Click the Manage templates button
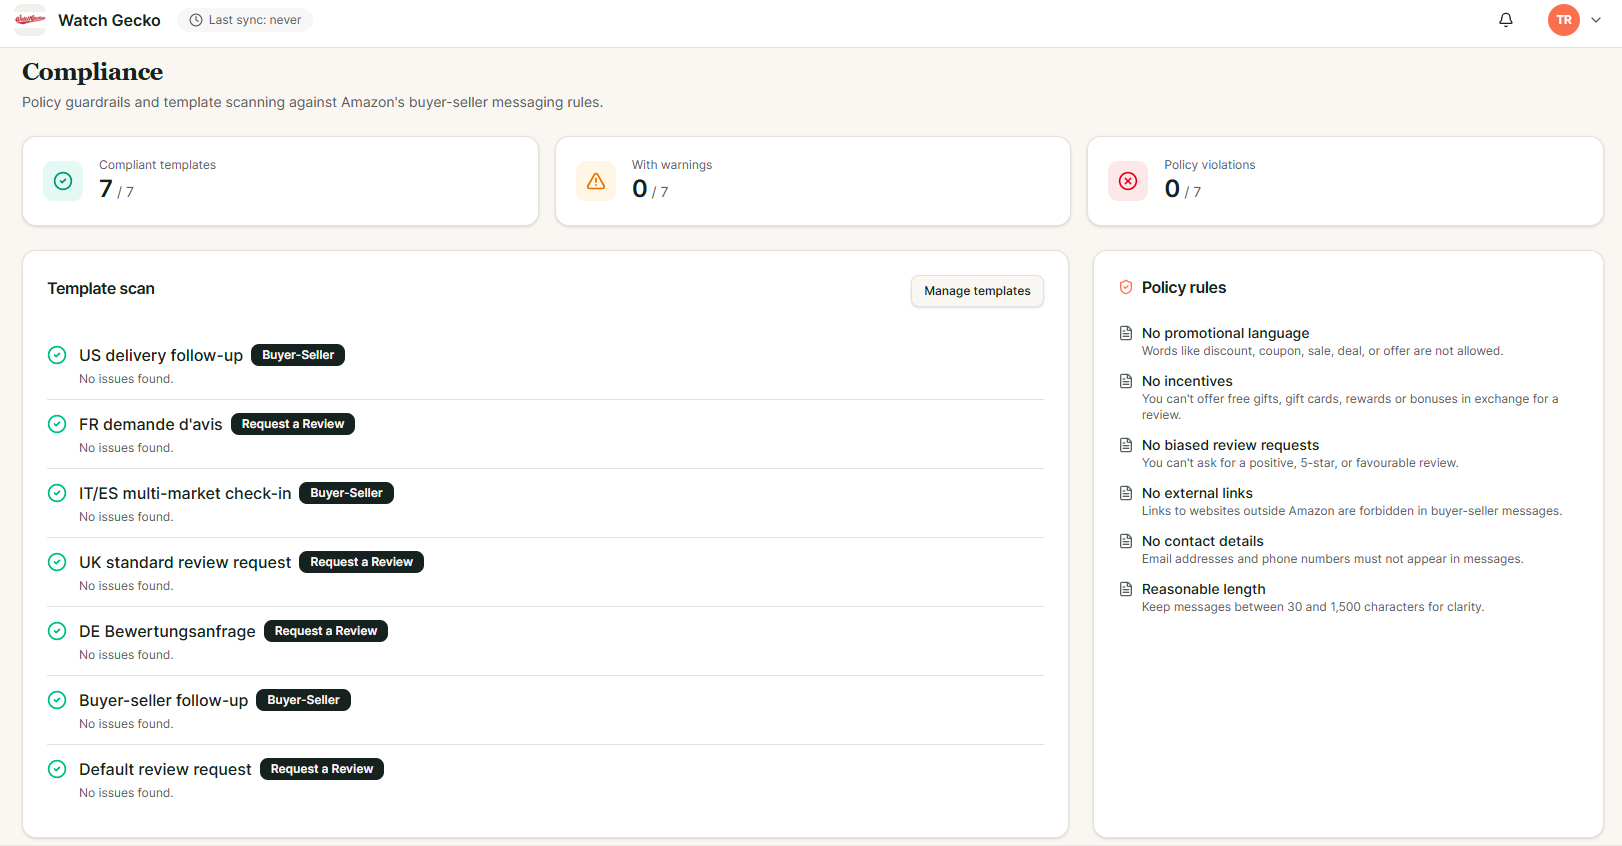Viewport: 1622px width, 846px height. 977,291
